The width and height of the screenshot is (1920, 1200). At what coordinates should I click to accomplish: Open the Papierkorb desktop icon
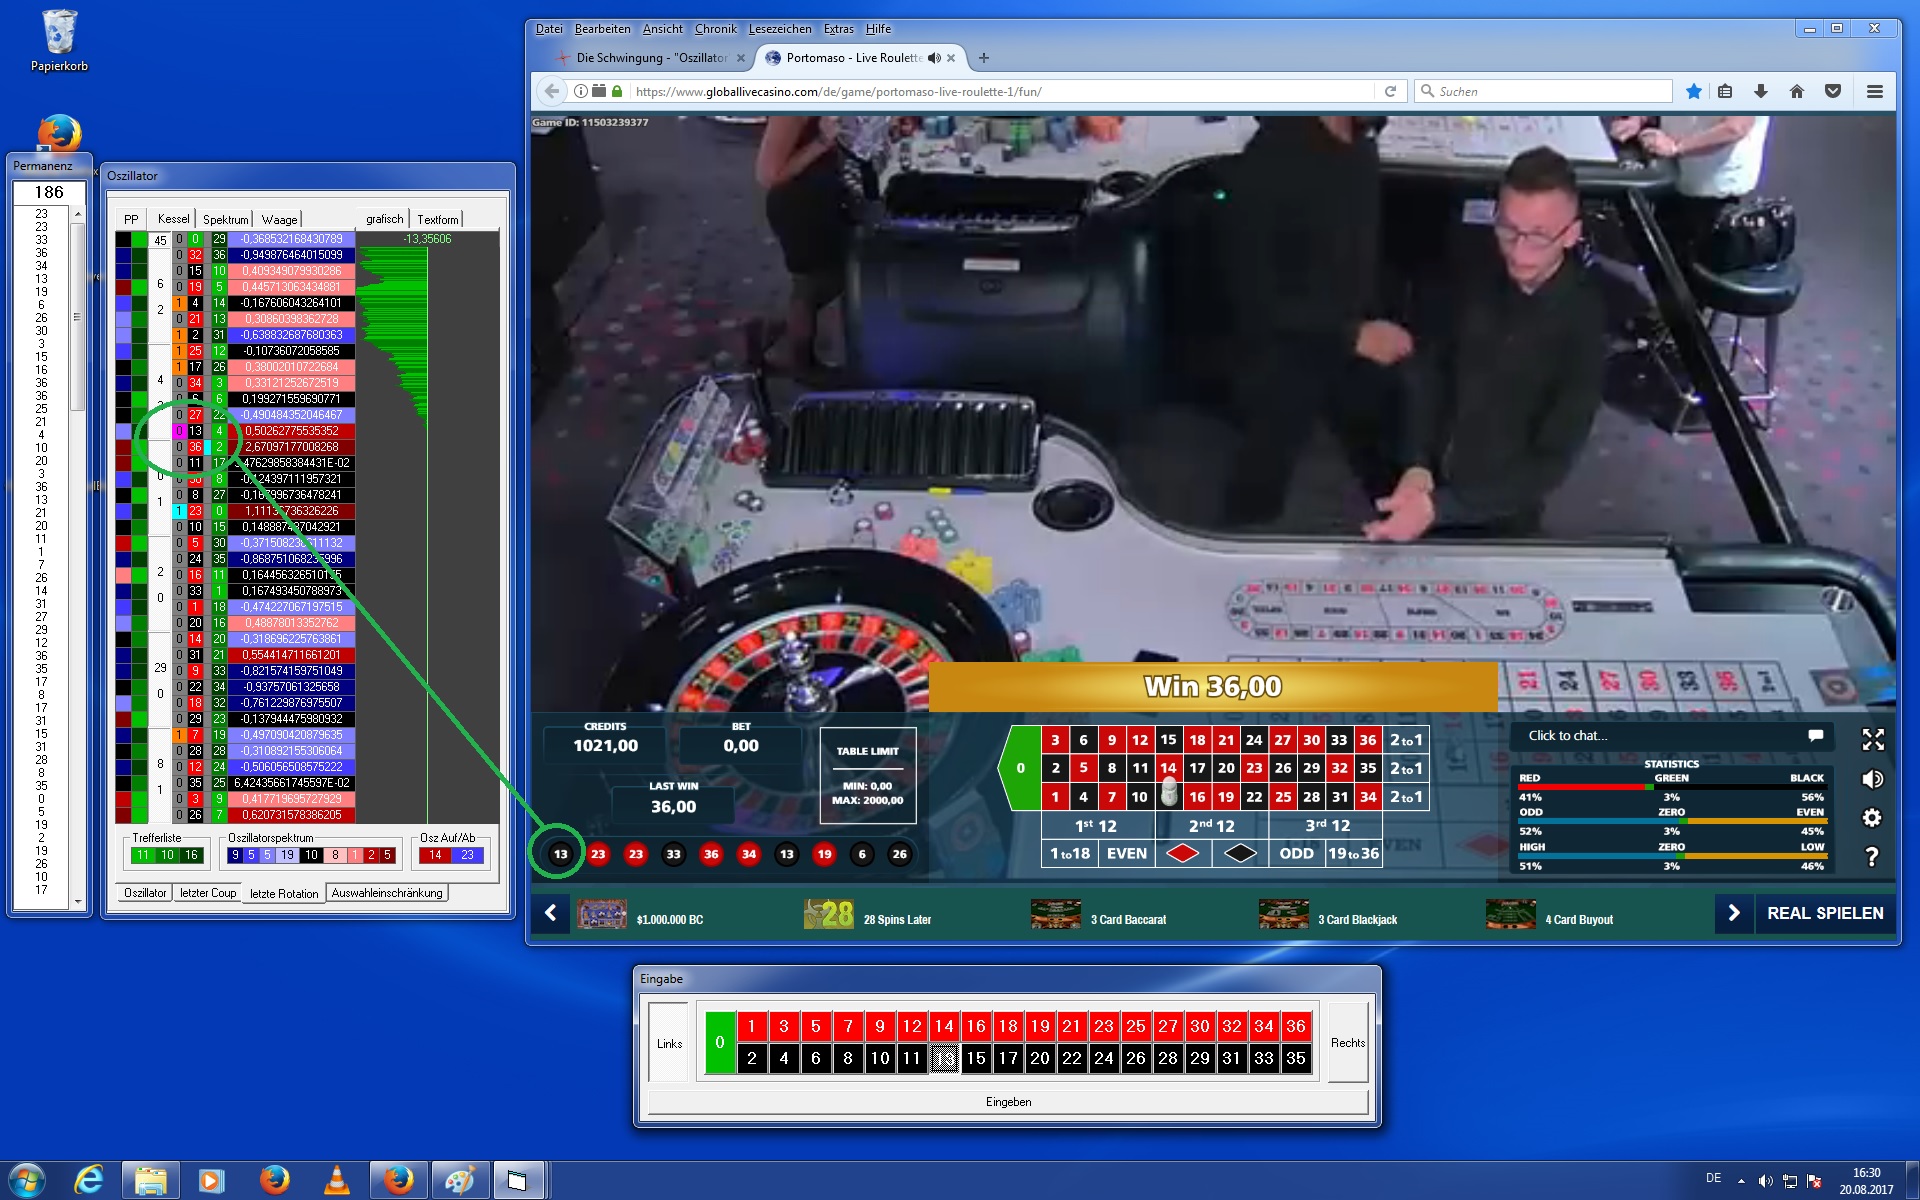click(x=59, y=41)
